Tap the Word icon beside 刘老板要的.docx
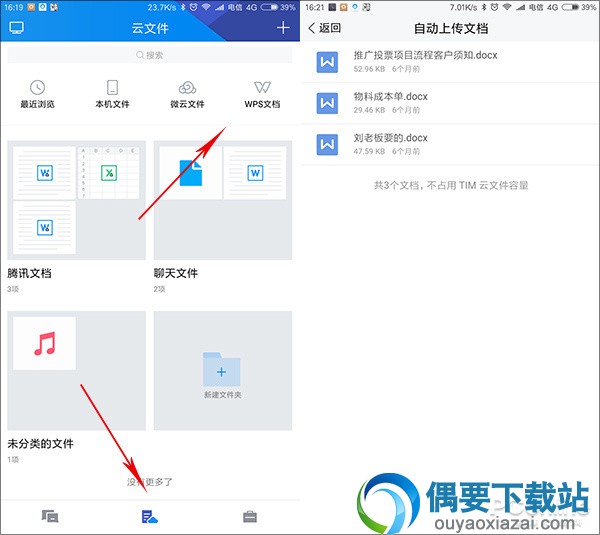This screenshot has width=600, height=535. [x=327, y=145]
